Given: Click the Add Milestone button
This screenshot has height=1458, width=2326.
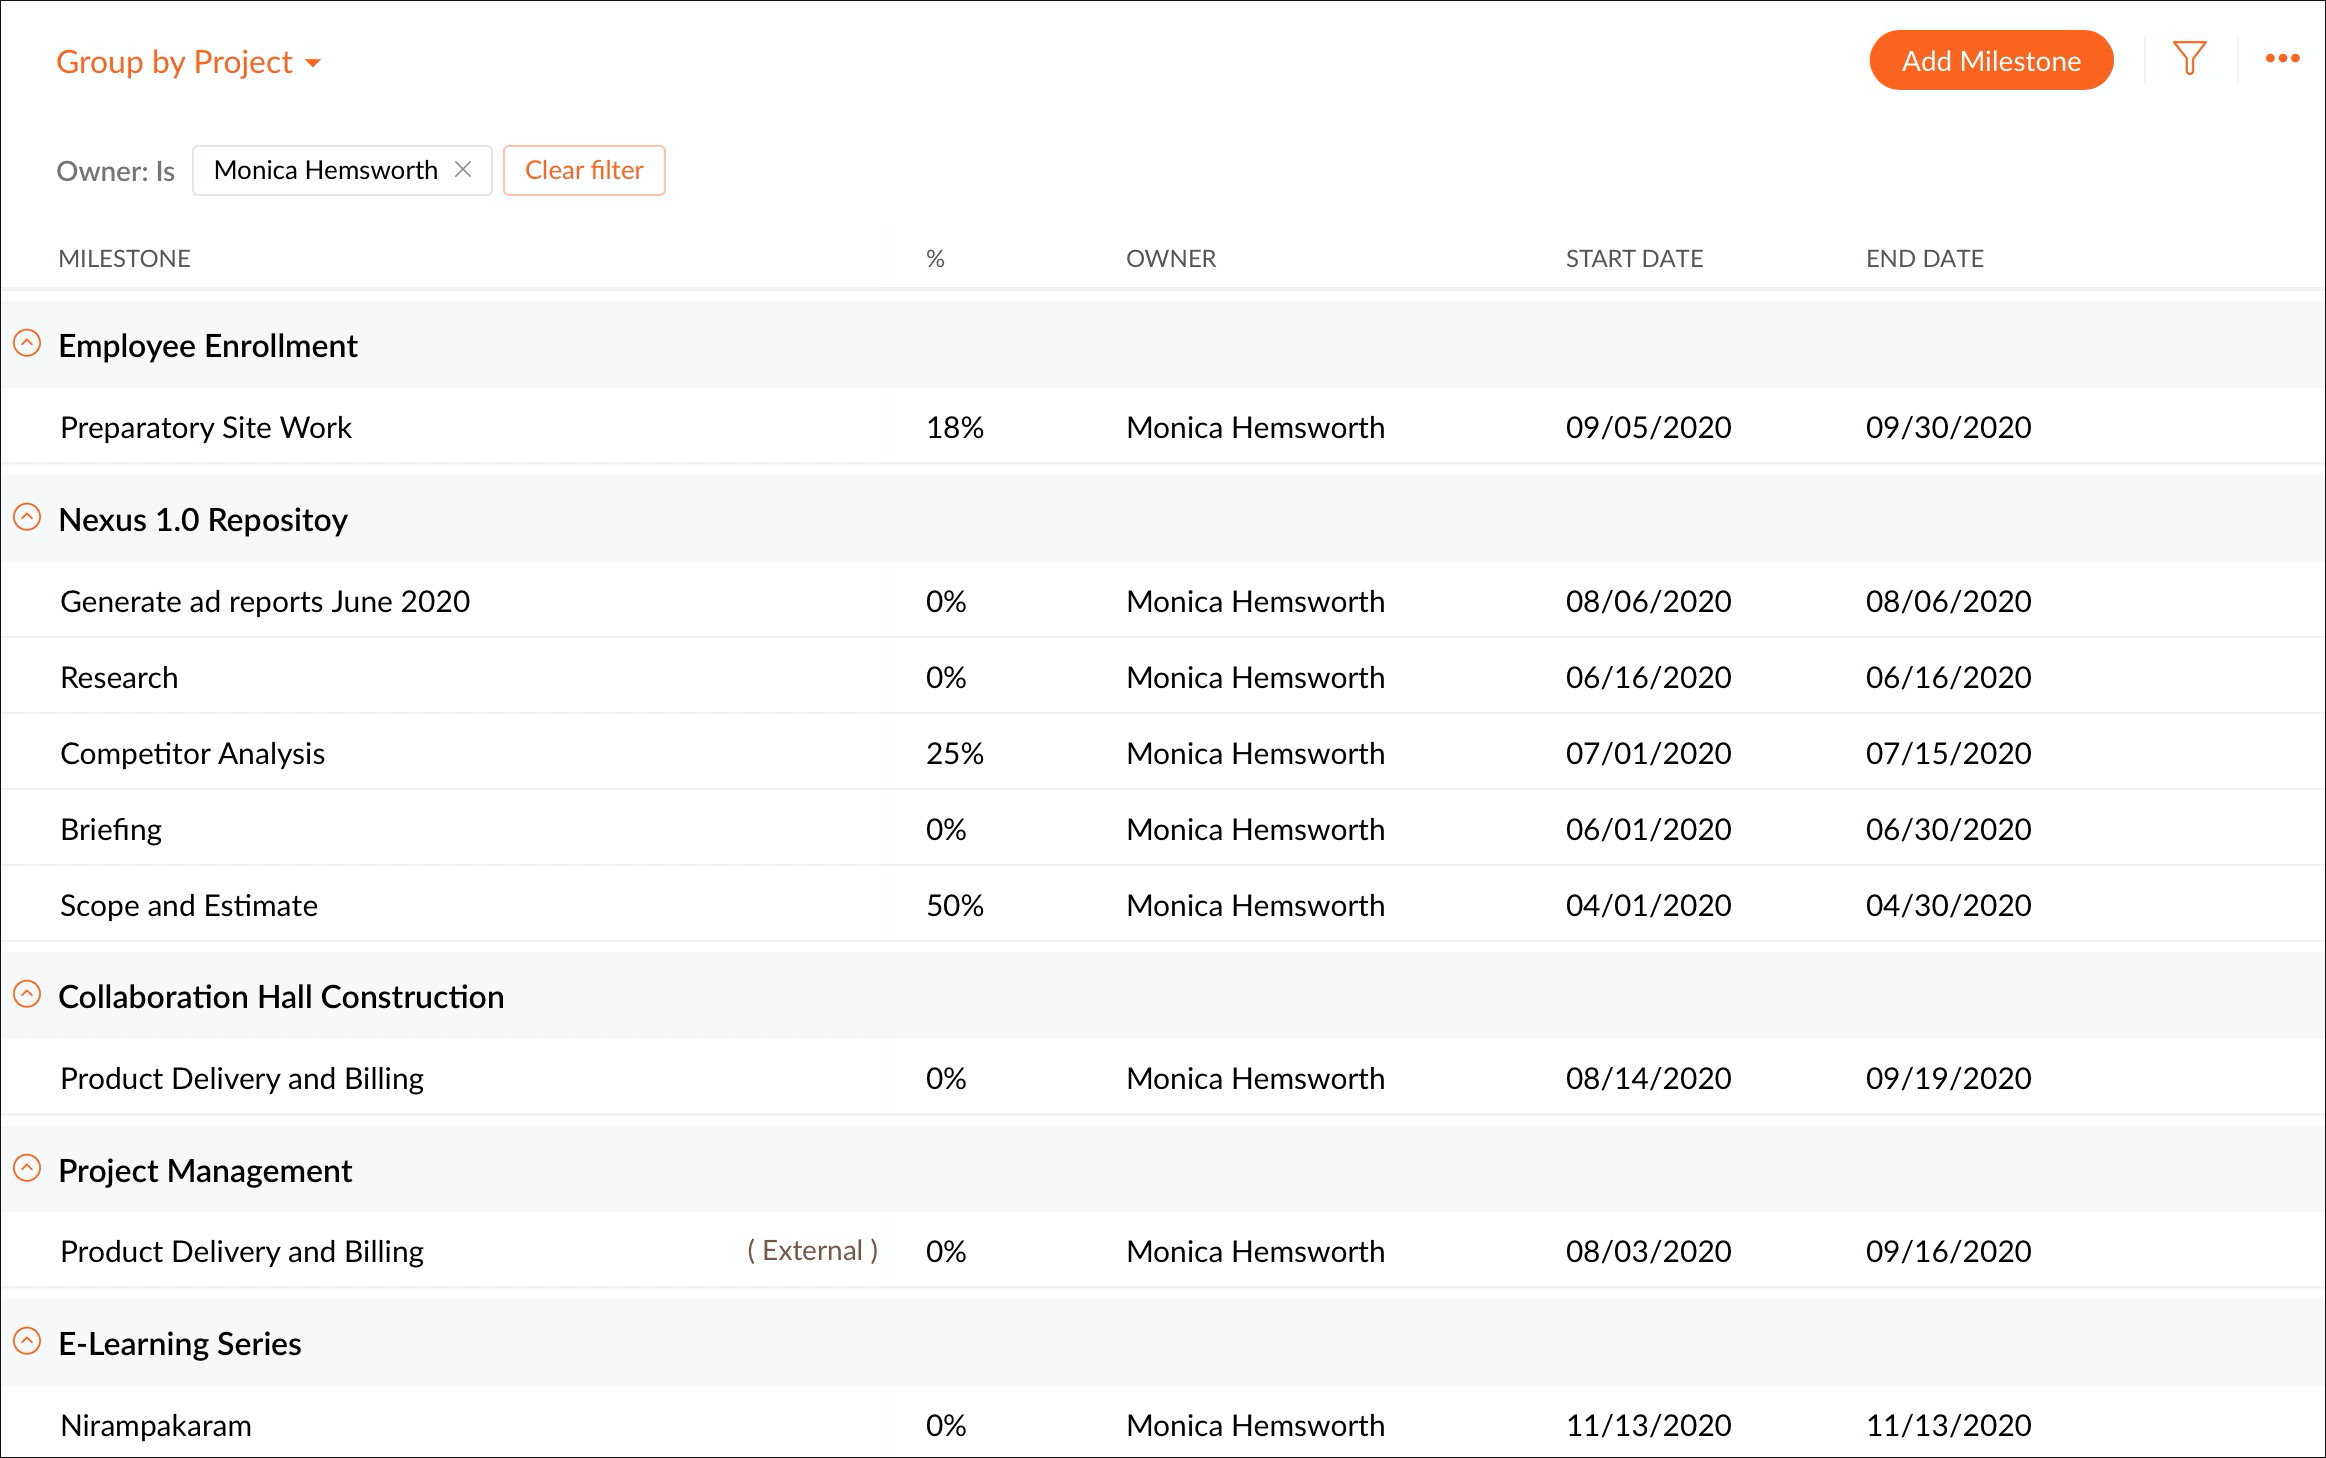Looking at the screenshot, I should (x=1990, y=61).
